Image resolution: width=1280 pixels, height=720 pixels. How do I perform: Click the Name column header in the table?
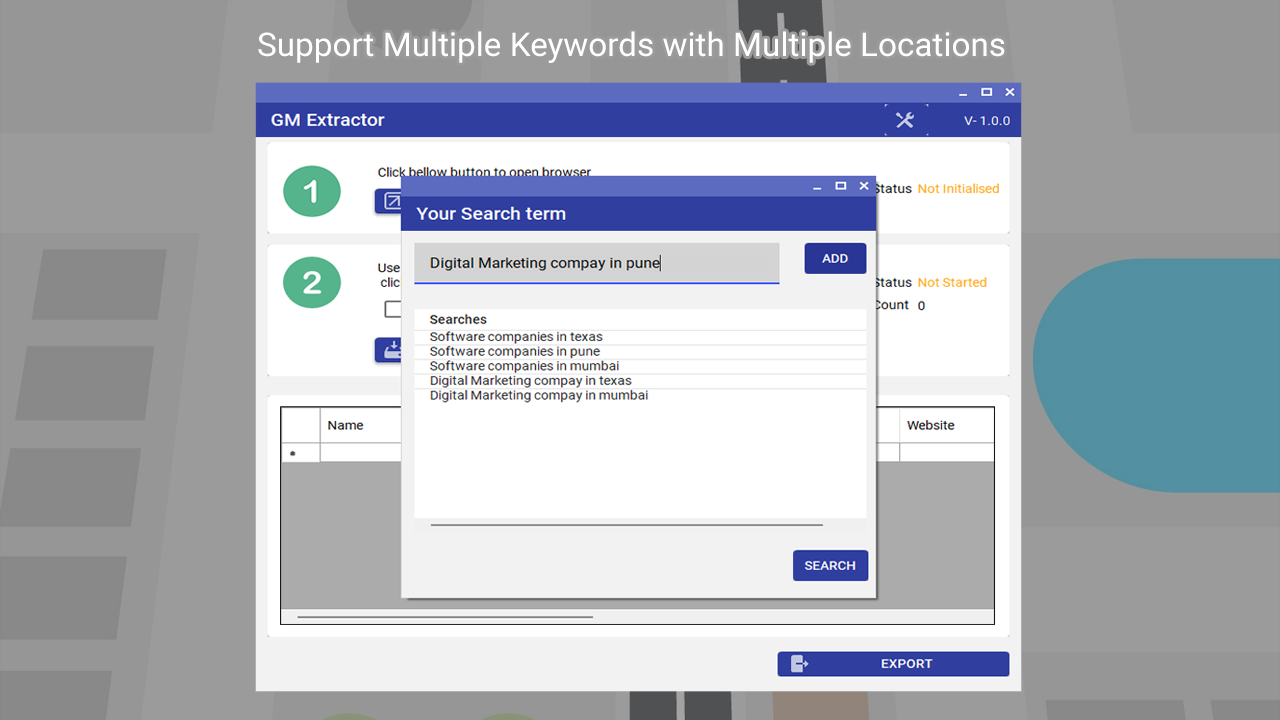(347, 424)
